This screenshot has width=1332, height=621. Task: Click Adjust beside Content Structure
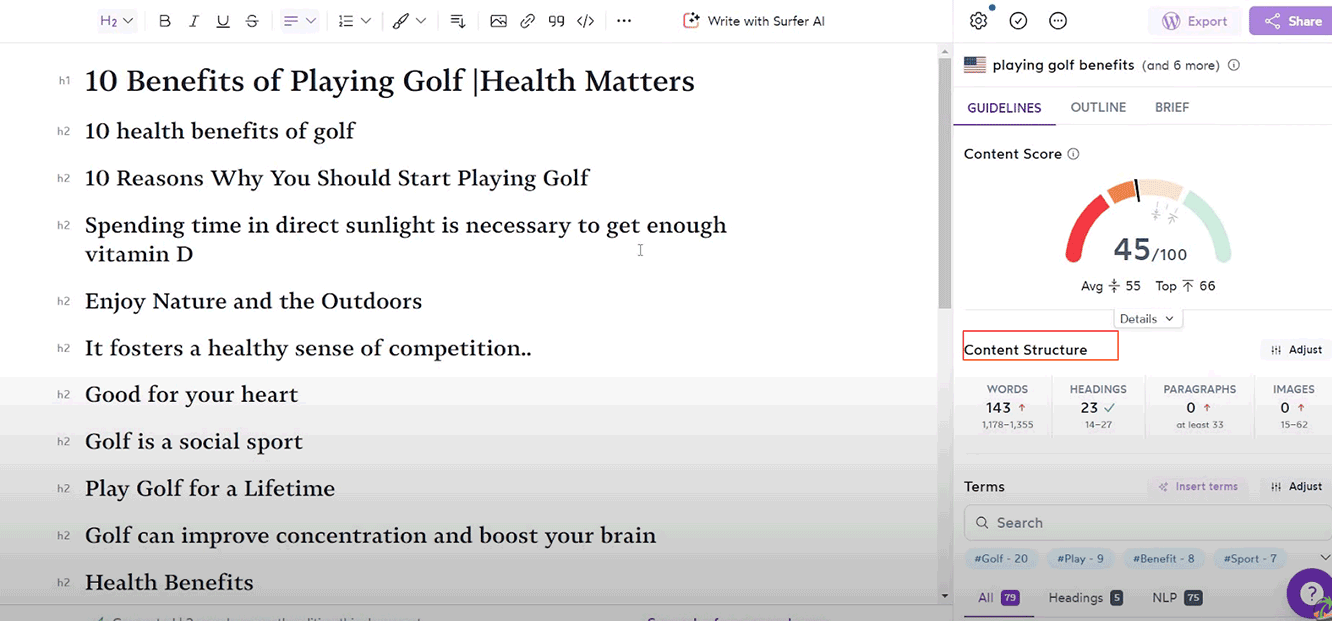[x=1296, y=350]
